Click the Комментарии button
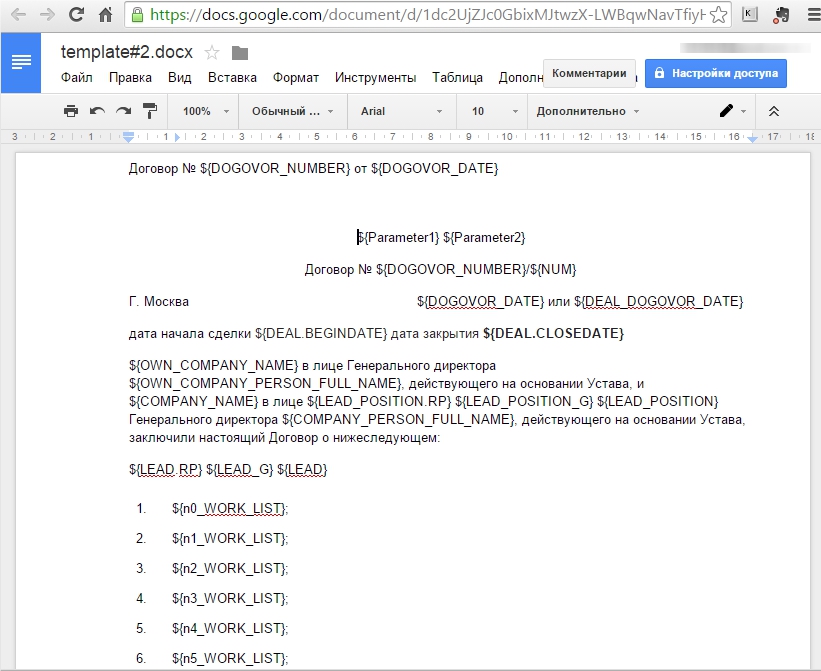Viewport: 821px width, 671px height. point(589,73)
